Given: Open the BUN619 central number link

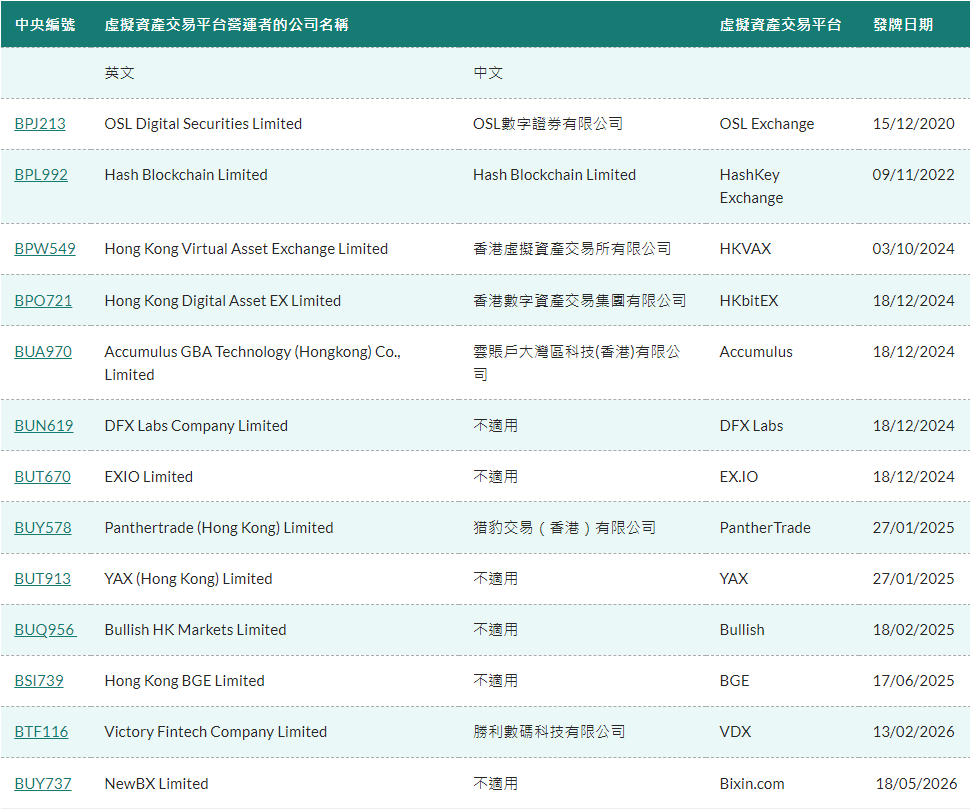Looking at the screenshot, I should 43,426.
